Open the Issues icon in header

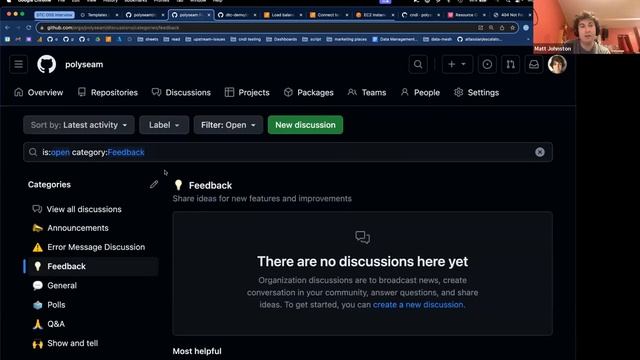click(487, 64)
